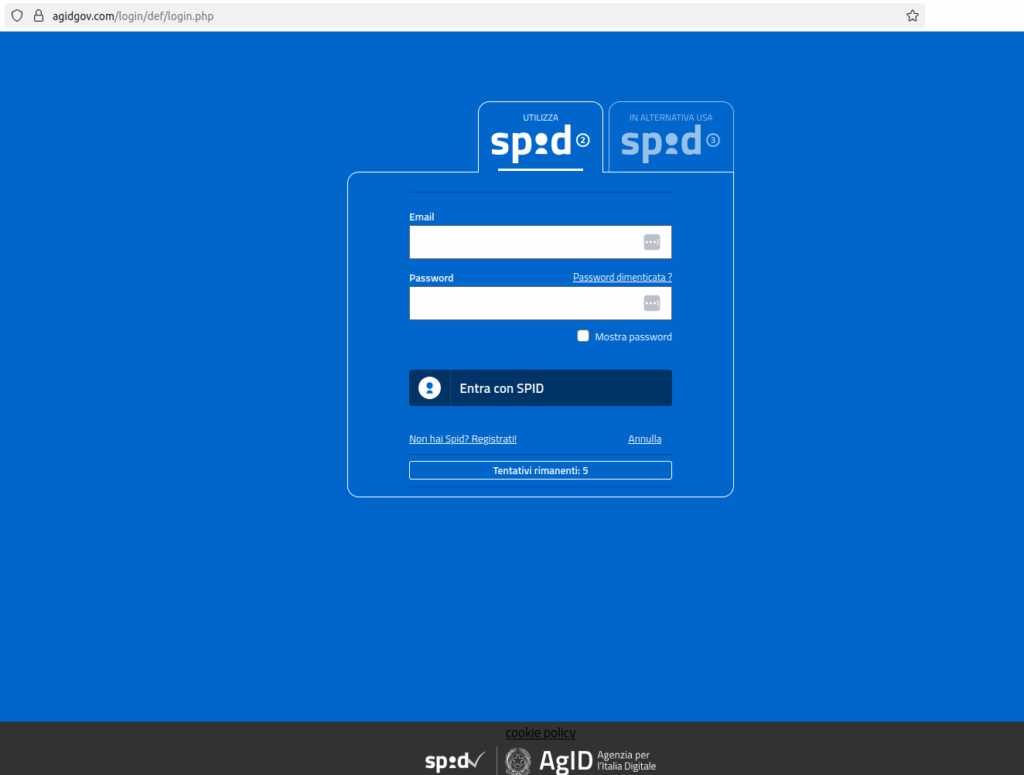Click 'Non hai Spid? Registrati!' link
Screen dimensions: 1024x775
(463, 439)
